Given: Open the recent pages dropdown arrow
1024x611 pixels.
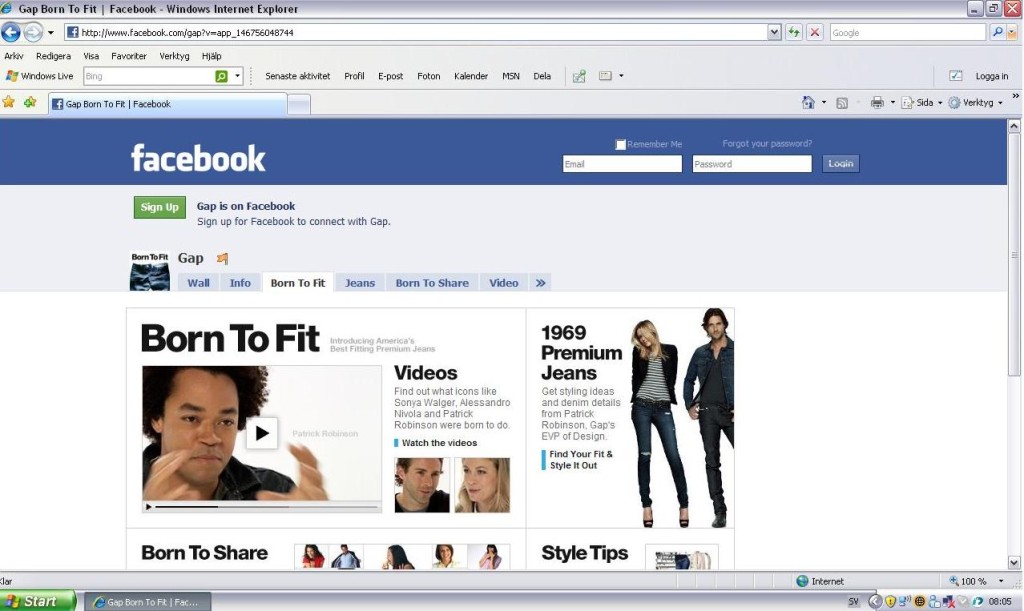Looking at the screenshot, I should (51, 33).
